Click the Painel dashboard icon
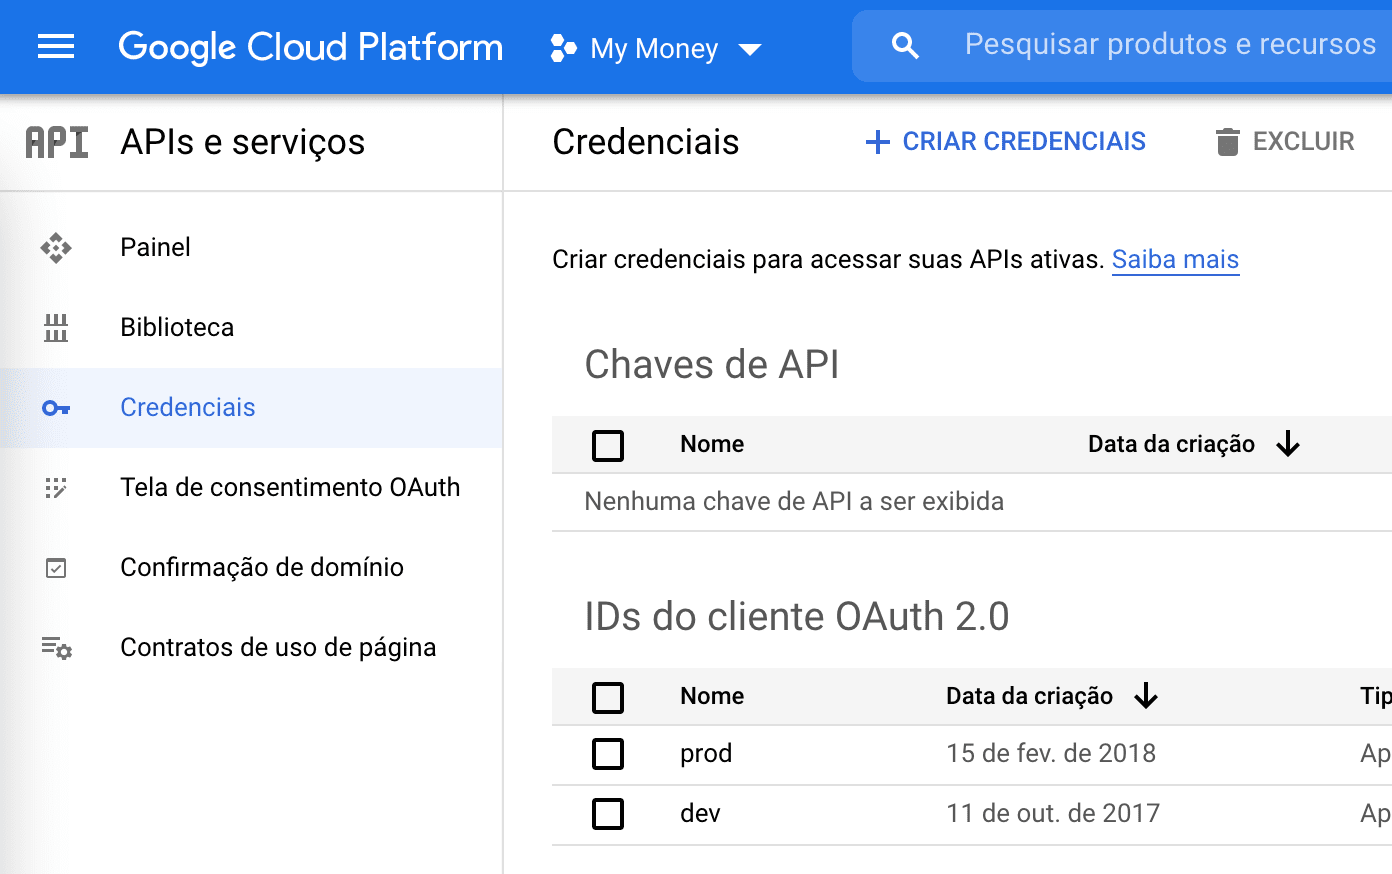The height and width of the screenshot is (874, 1392). click(x=56, y=247)
